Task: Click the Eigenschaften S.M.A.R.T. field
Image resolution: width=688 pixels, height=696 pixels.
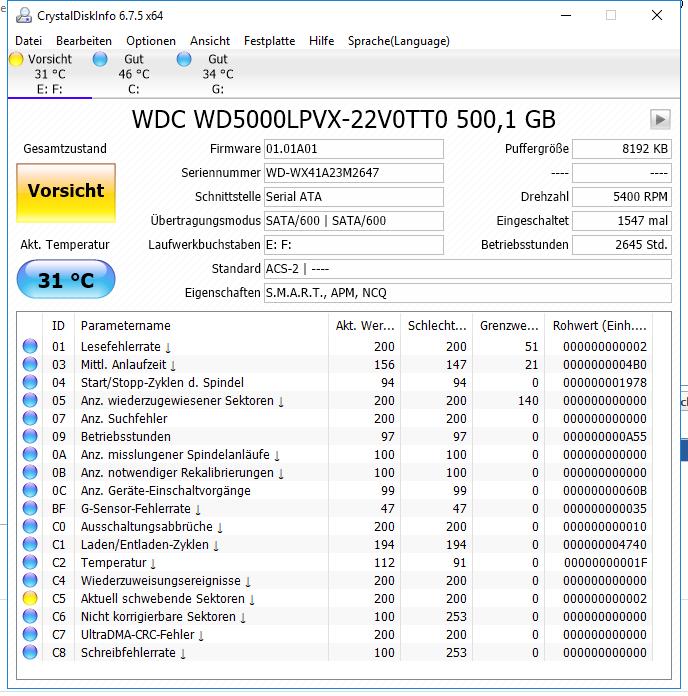Action: coord(468,293)
